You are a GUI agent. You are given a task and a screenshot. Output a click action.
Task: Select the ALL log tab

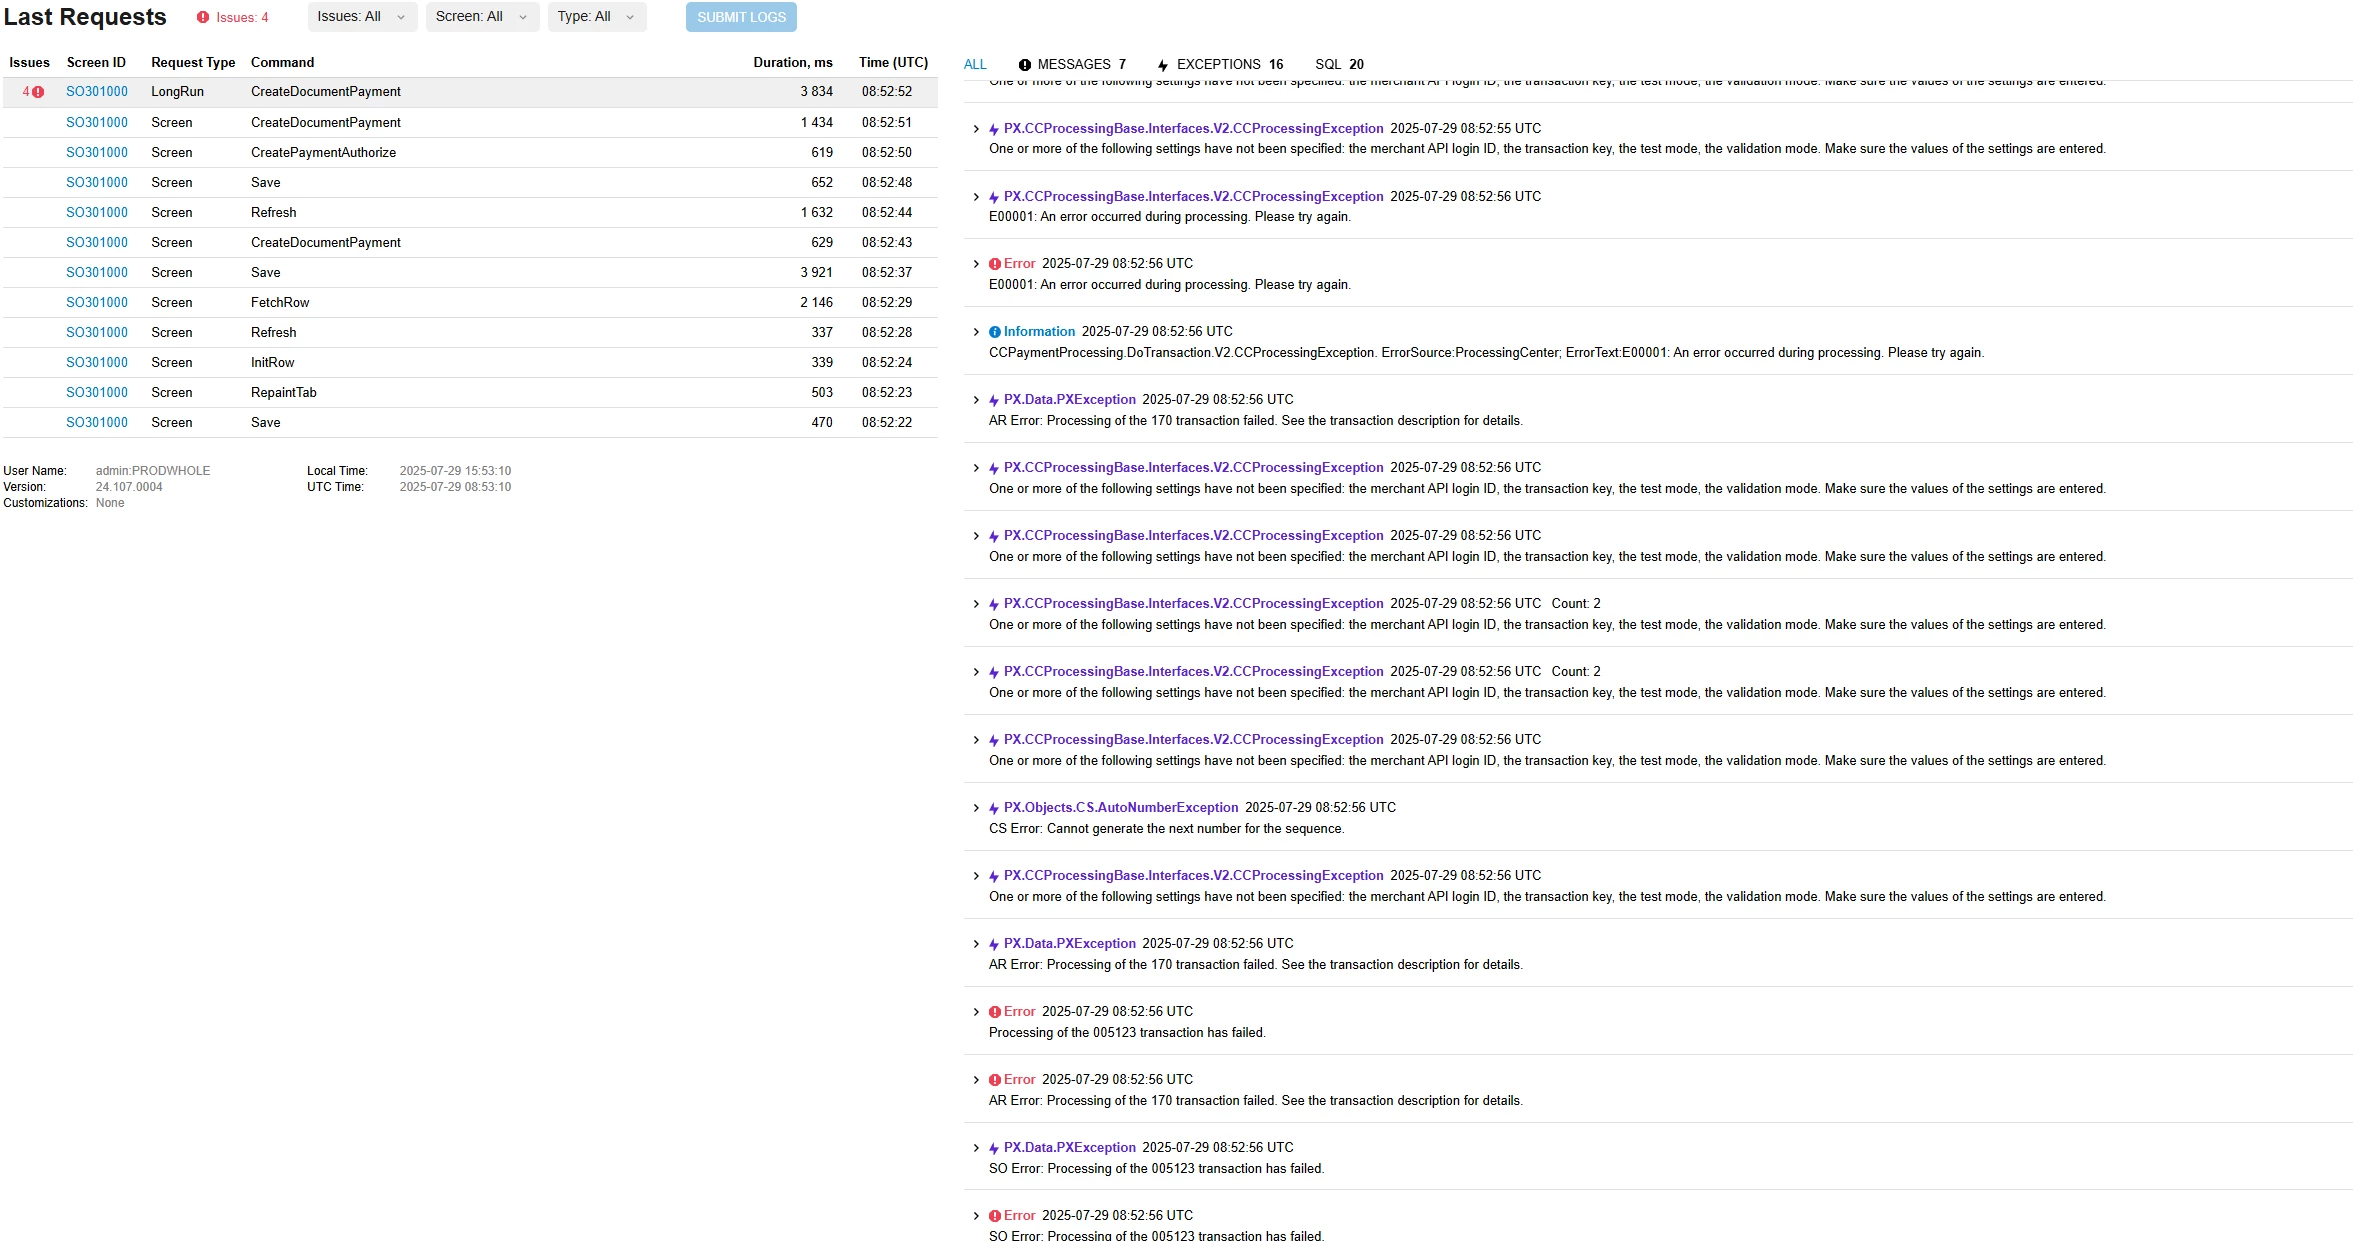(975, 64)
